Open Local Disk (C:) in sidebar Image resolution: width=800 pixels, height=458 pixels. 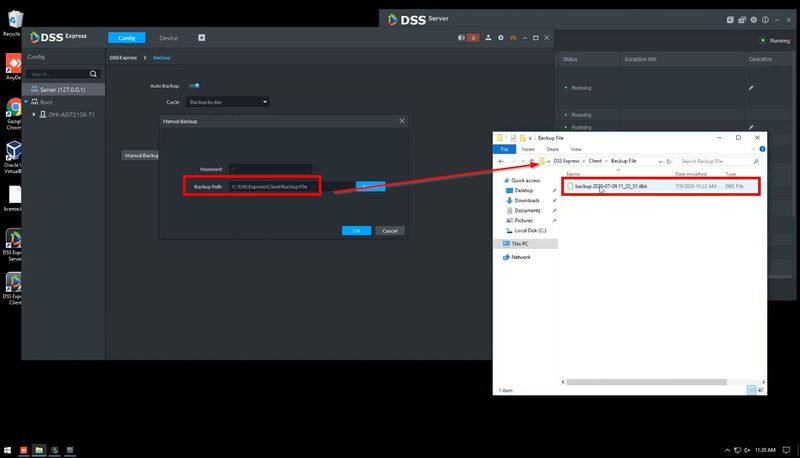(x=530, y=231)
